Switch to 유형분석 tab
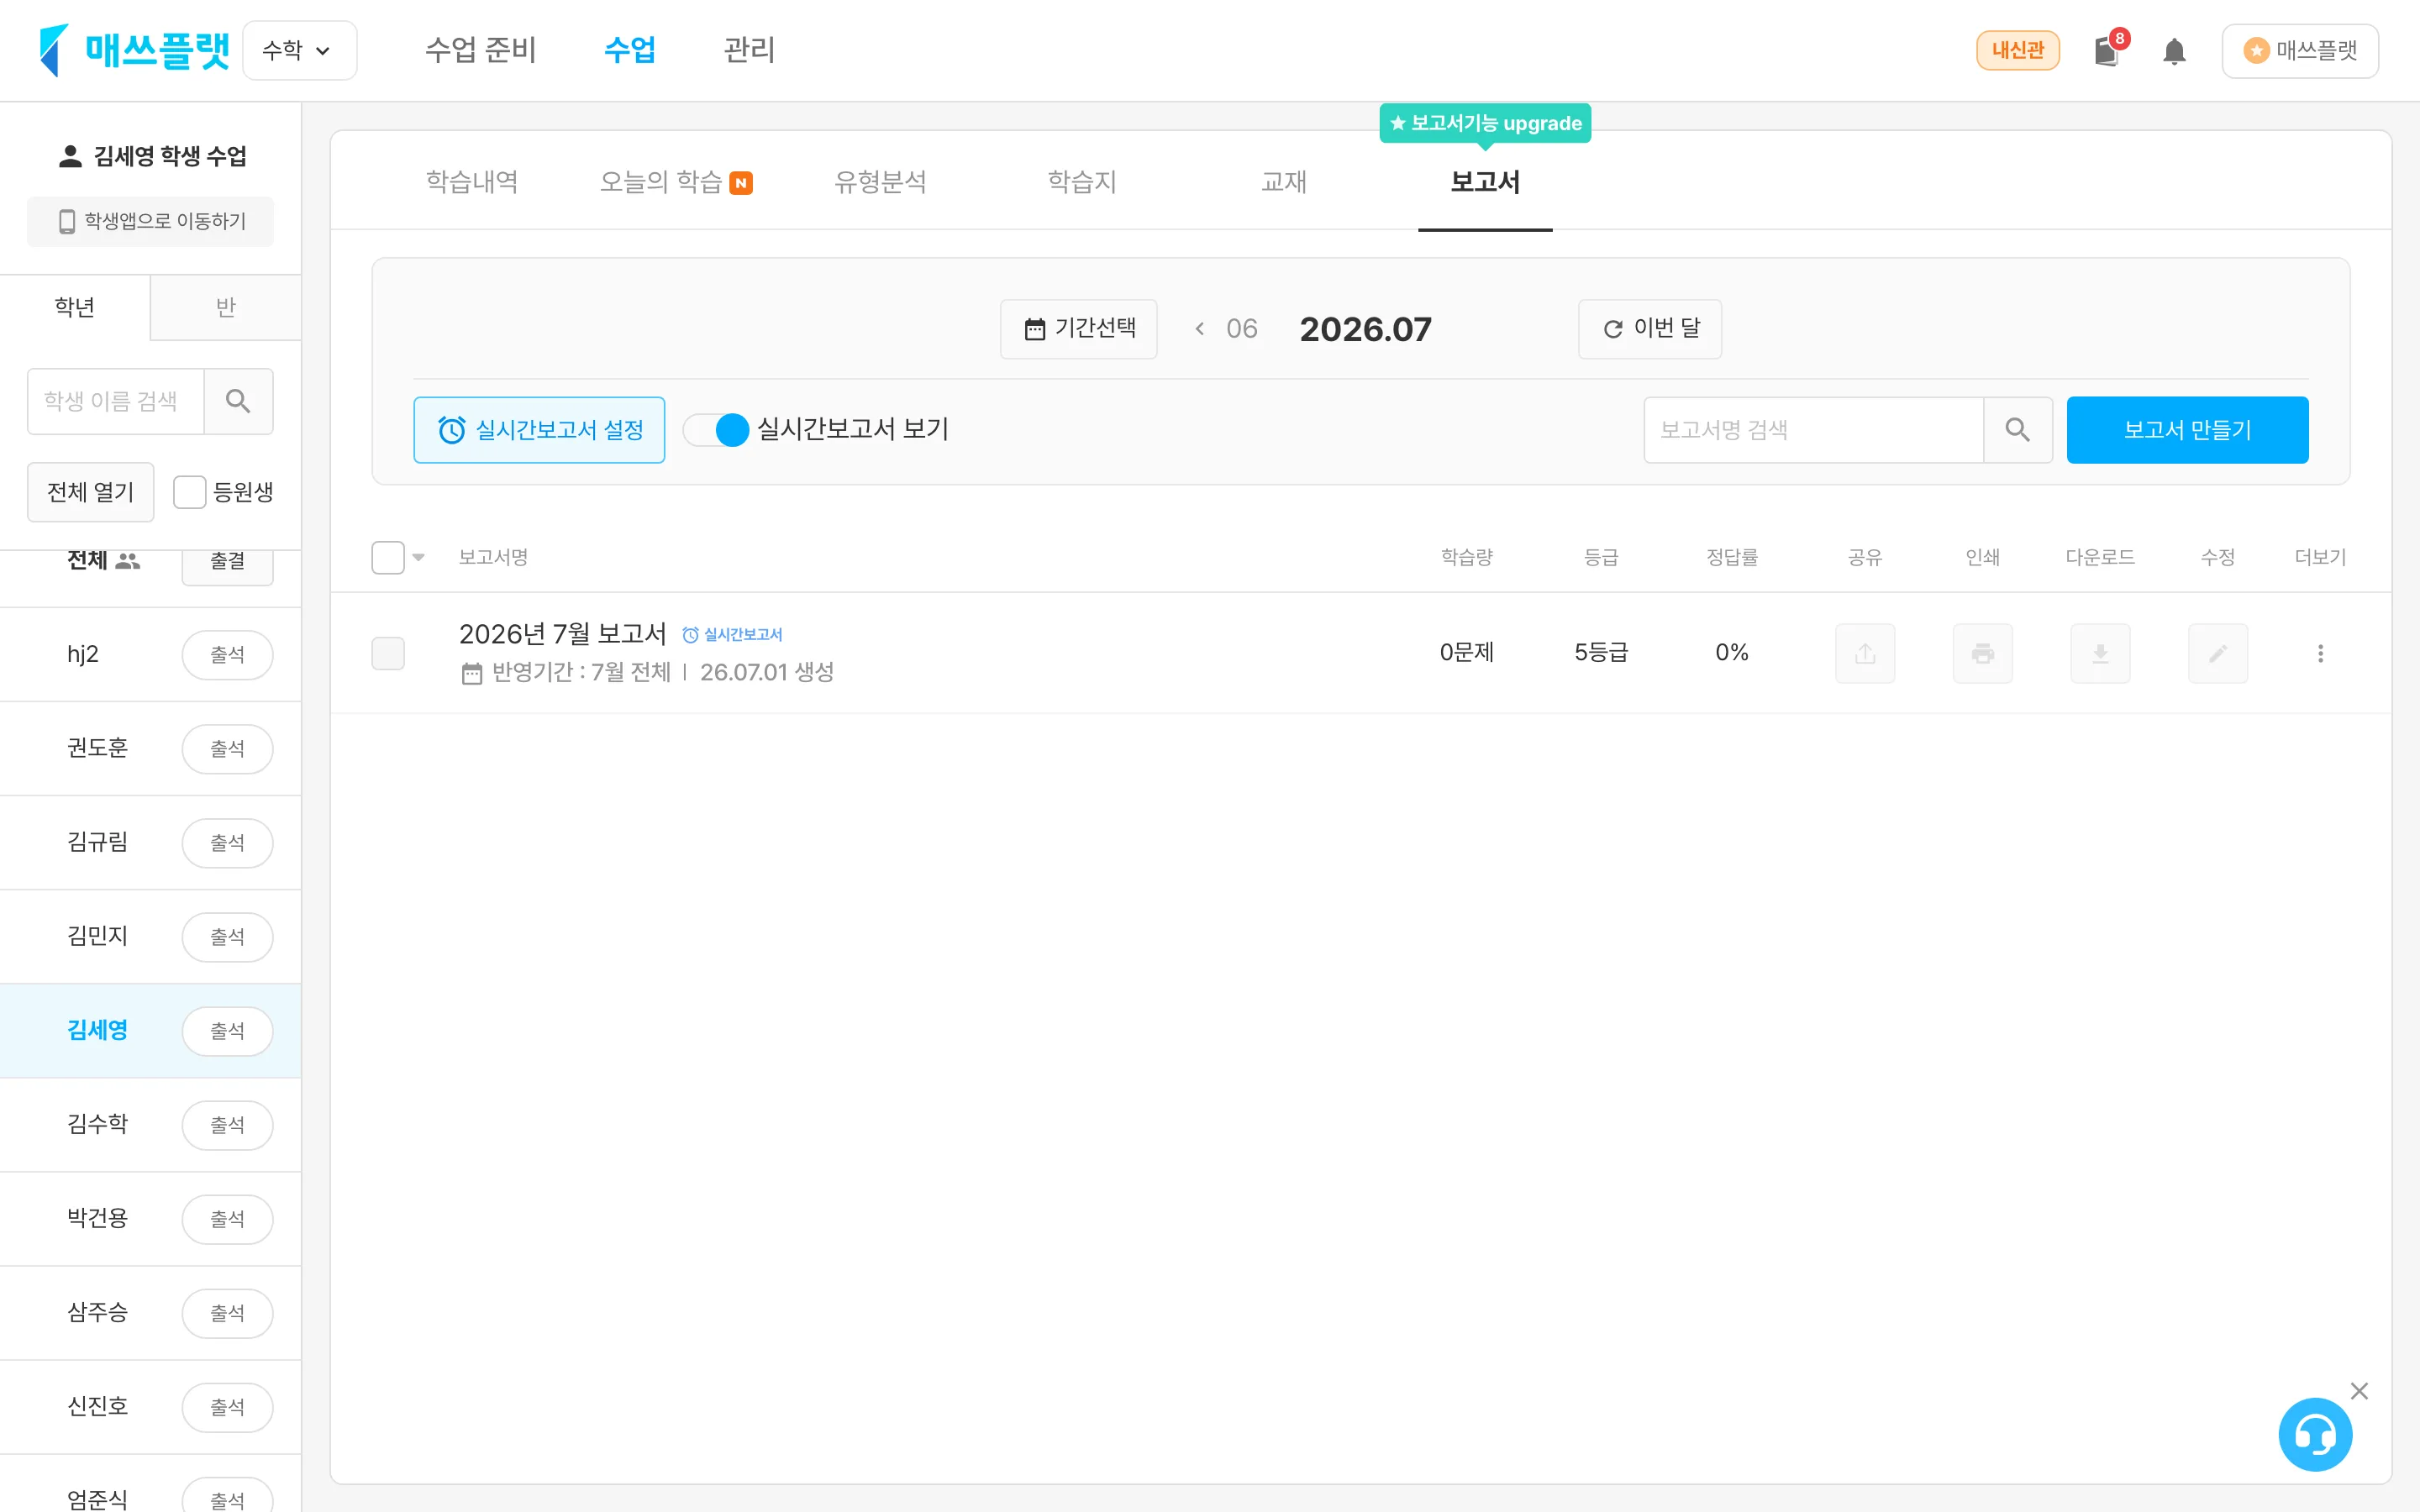The image size is (2420, 1512). tap(880, 182)
